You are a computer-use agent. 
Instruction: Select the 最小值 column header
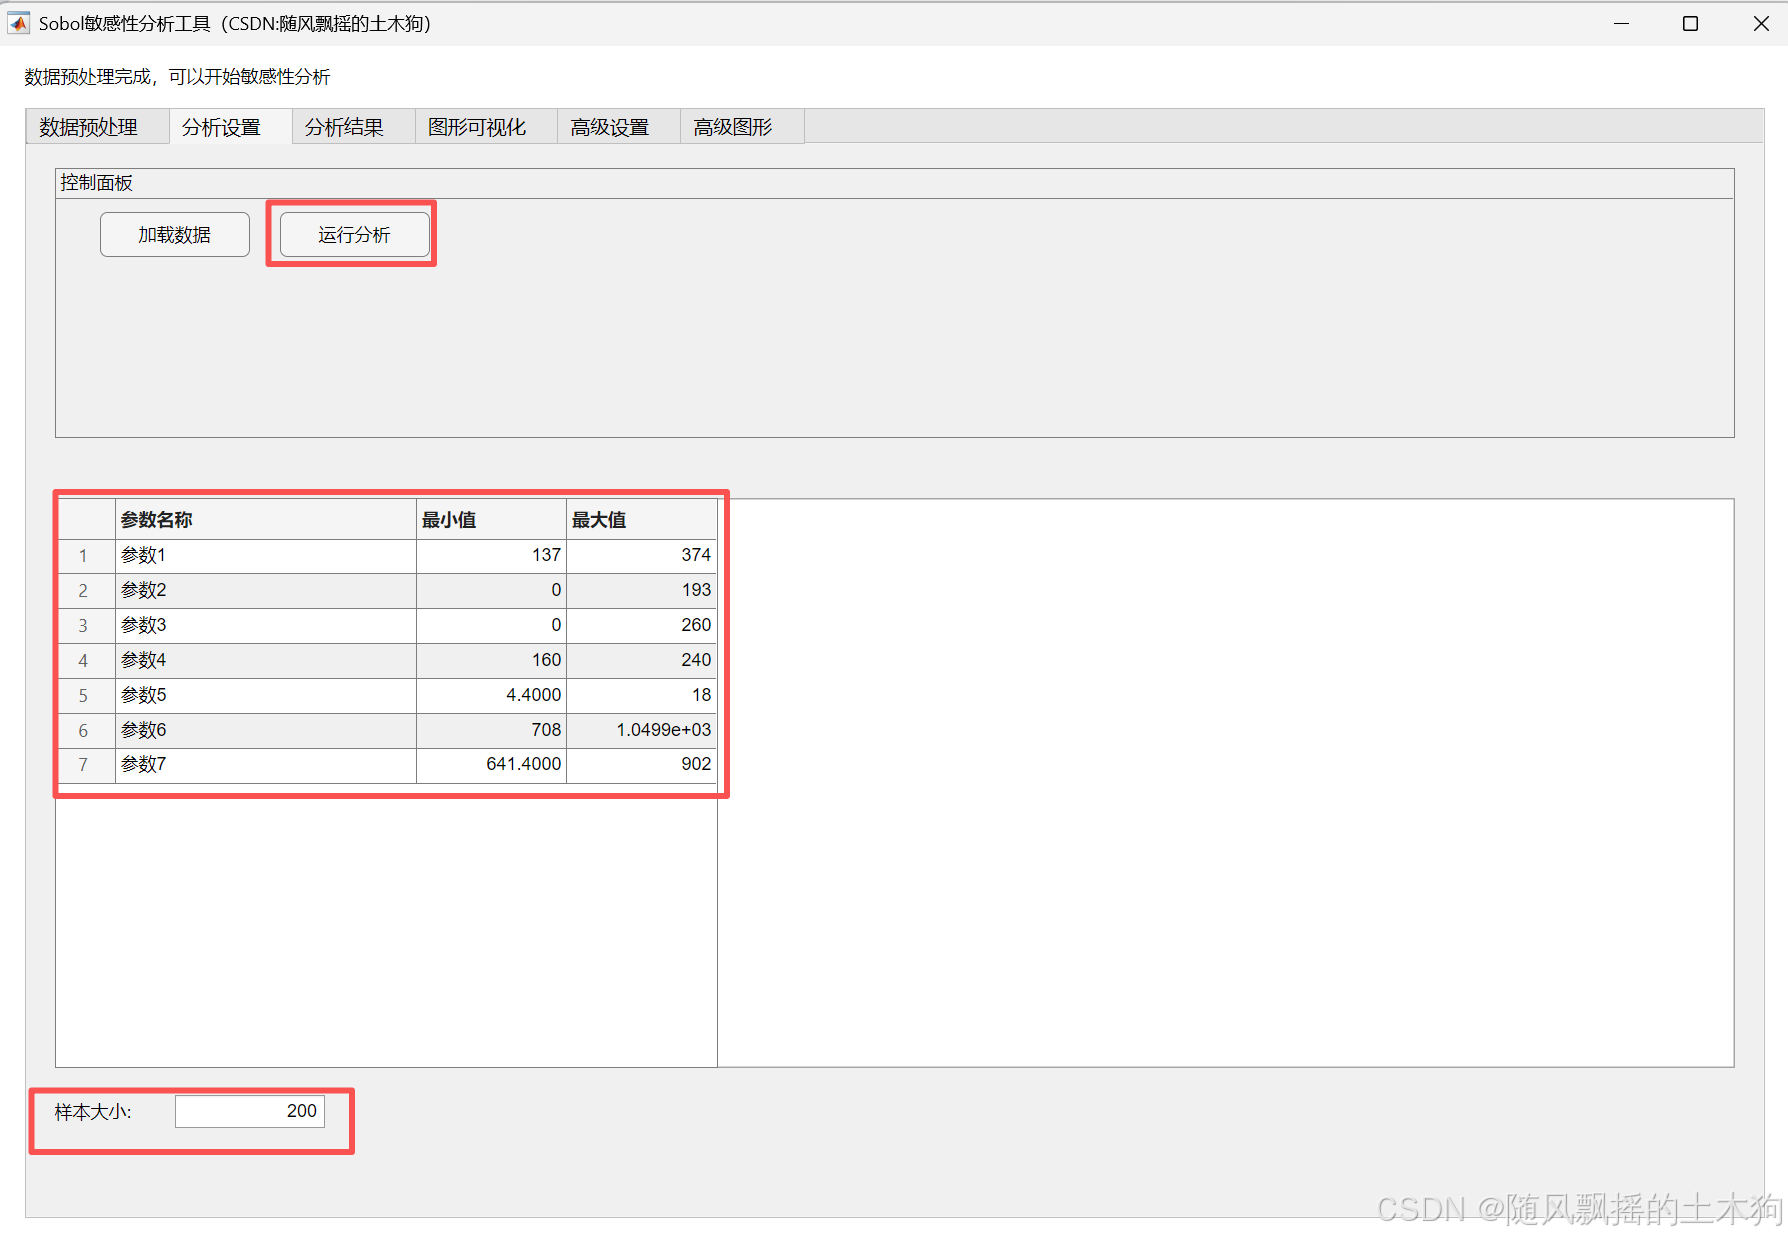[491, 520]
